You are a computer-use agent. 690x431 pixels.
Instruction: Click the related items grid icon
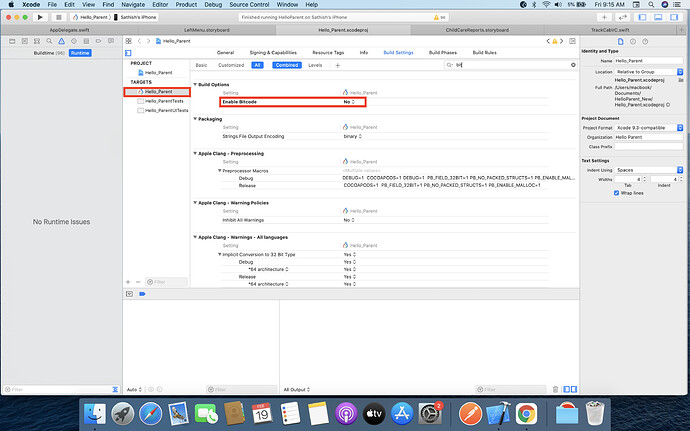point(128,41)
